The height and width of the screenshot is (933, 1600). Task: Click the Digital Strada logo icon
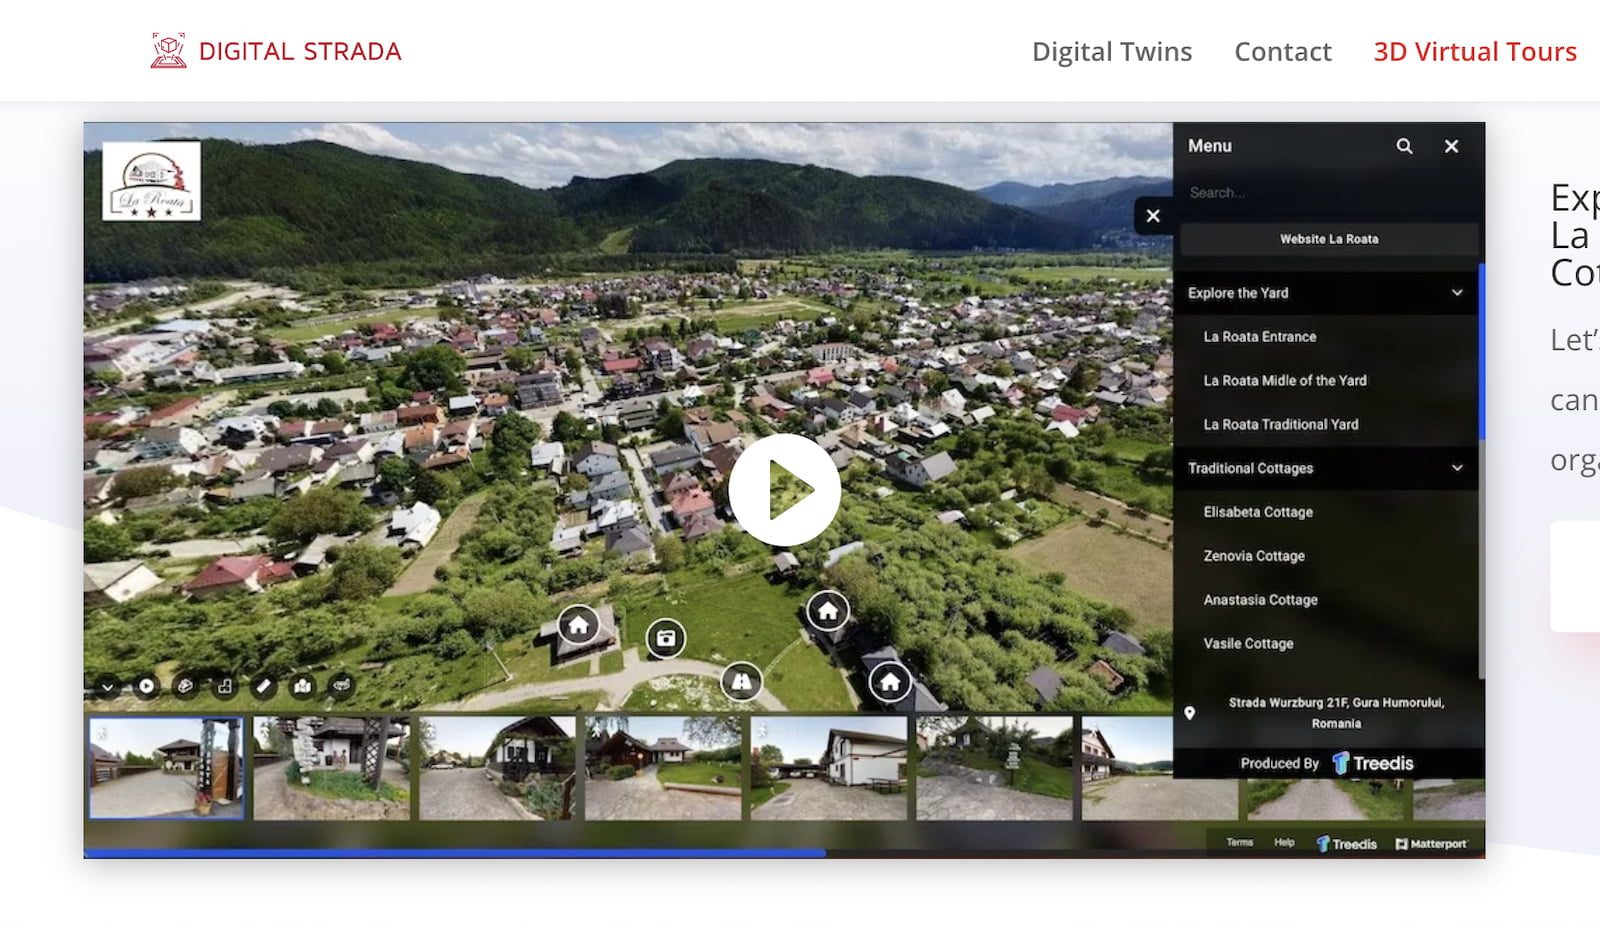pos(168,51)
